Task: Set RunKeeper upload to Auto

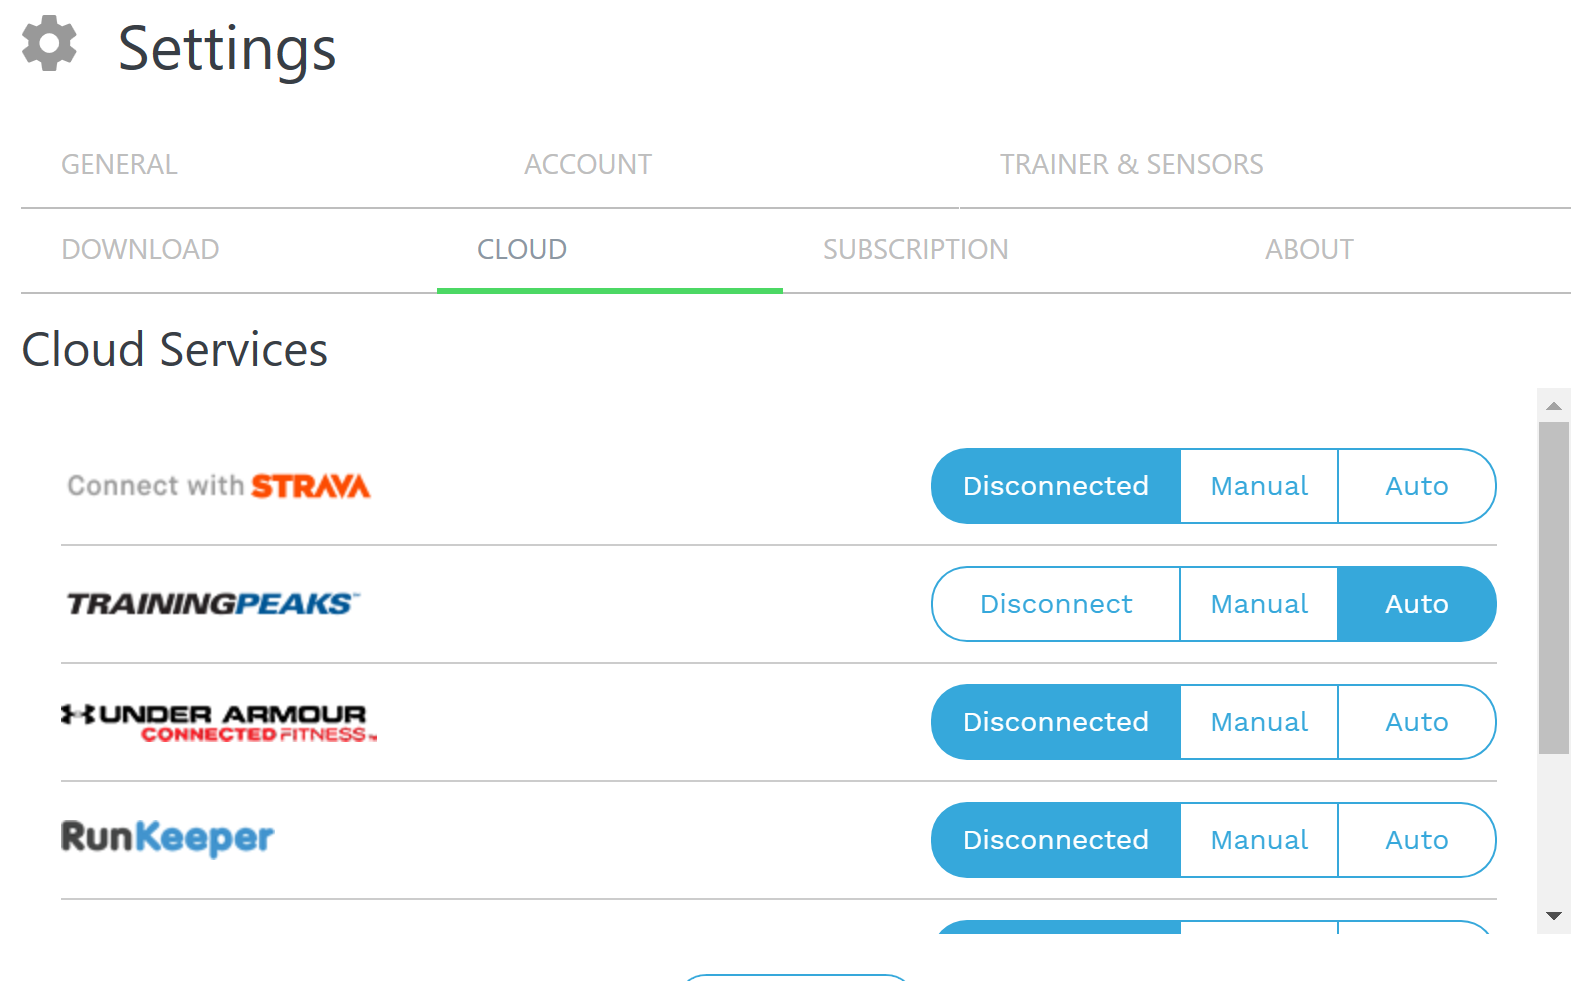Action: click(1417, 840)
